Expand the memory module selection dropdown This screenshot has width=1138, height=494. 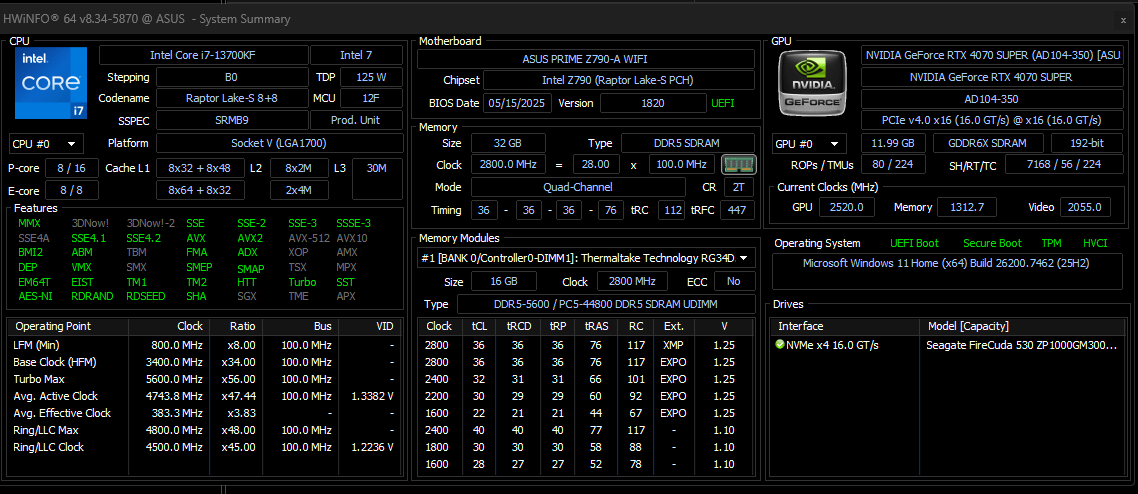click(586, 258)
